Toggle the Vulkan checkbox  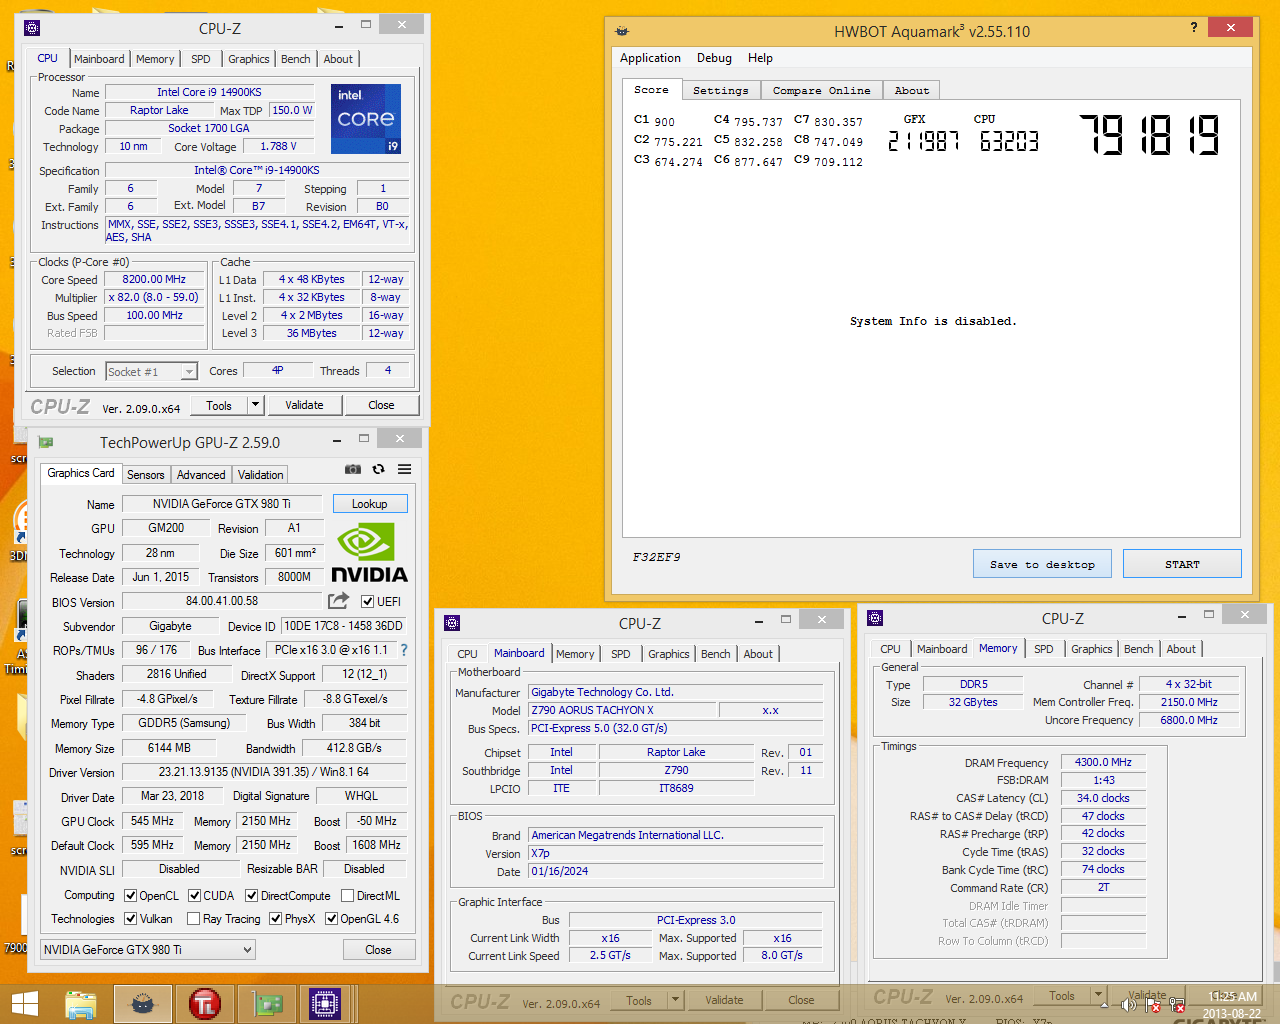click(x=130, y=919)
